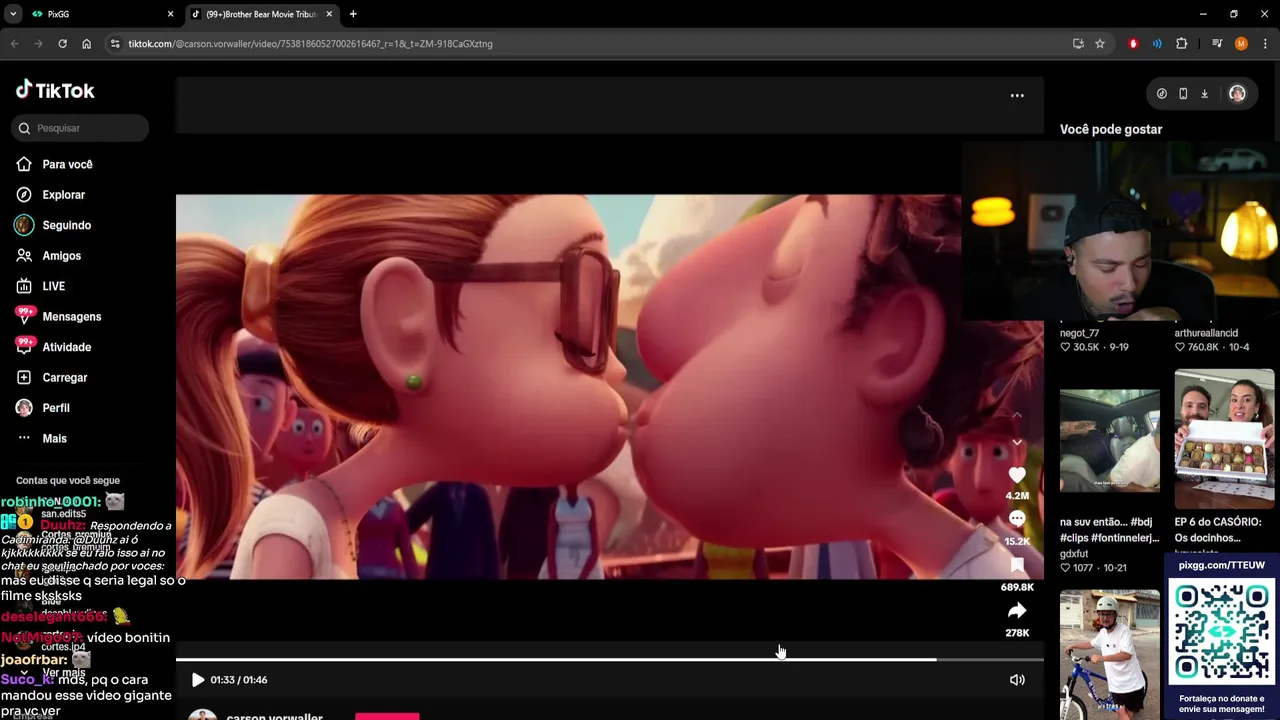Reload the page in Chrome
1280x720 pixels.
tap(62, 44)
